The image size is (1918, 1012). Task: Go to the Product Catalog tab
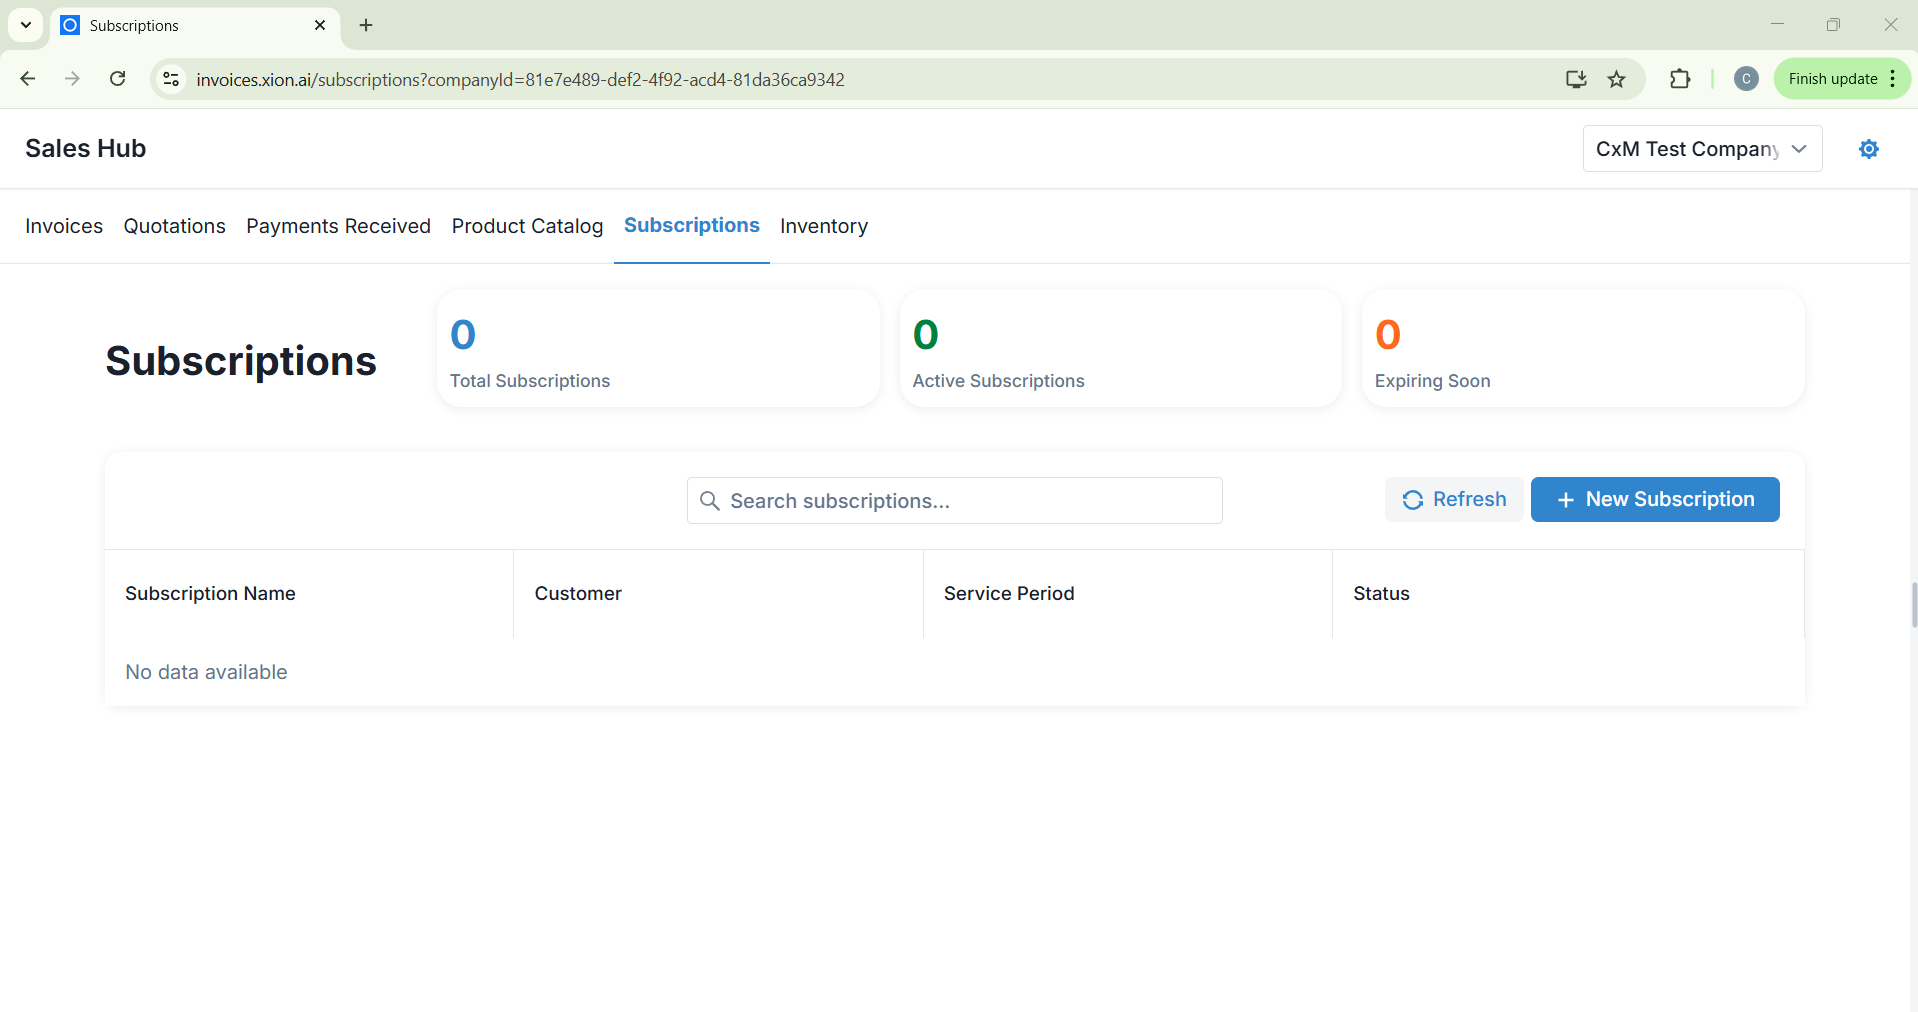(527, 226)
